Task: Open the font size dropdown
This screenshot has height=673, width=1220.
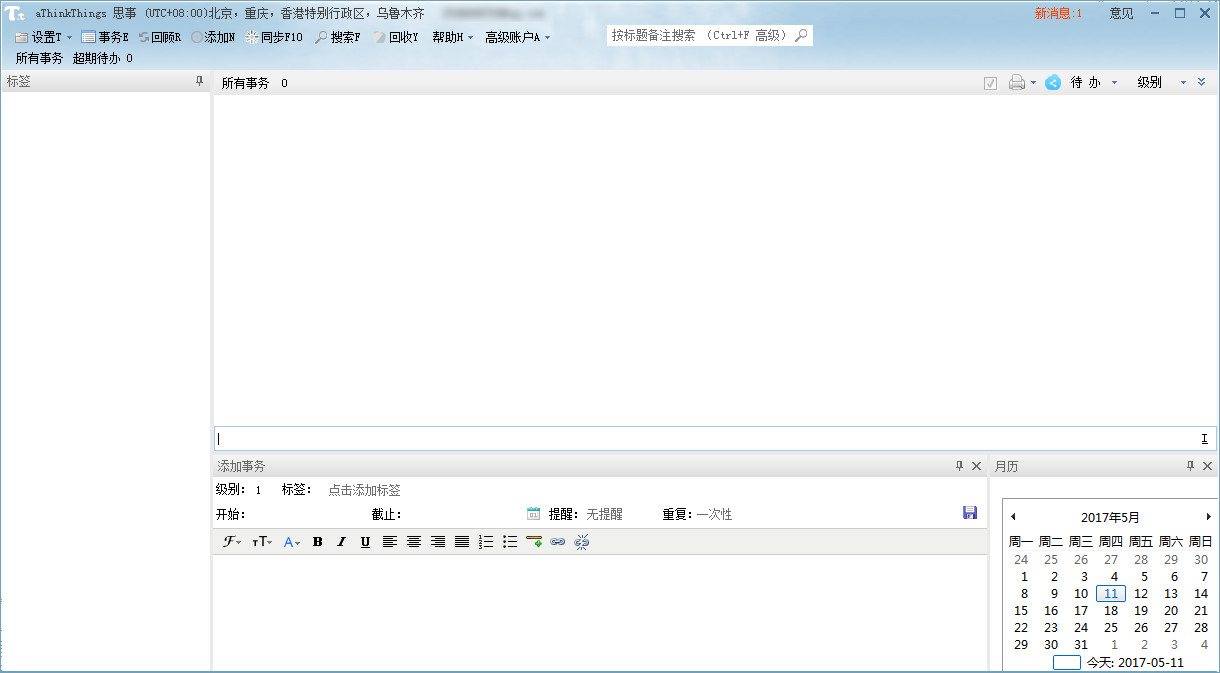Action: coord(262,542)
